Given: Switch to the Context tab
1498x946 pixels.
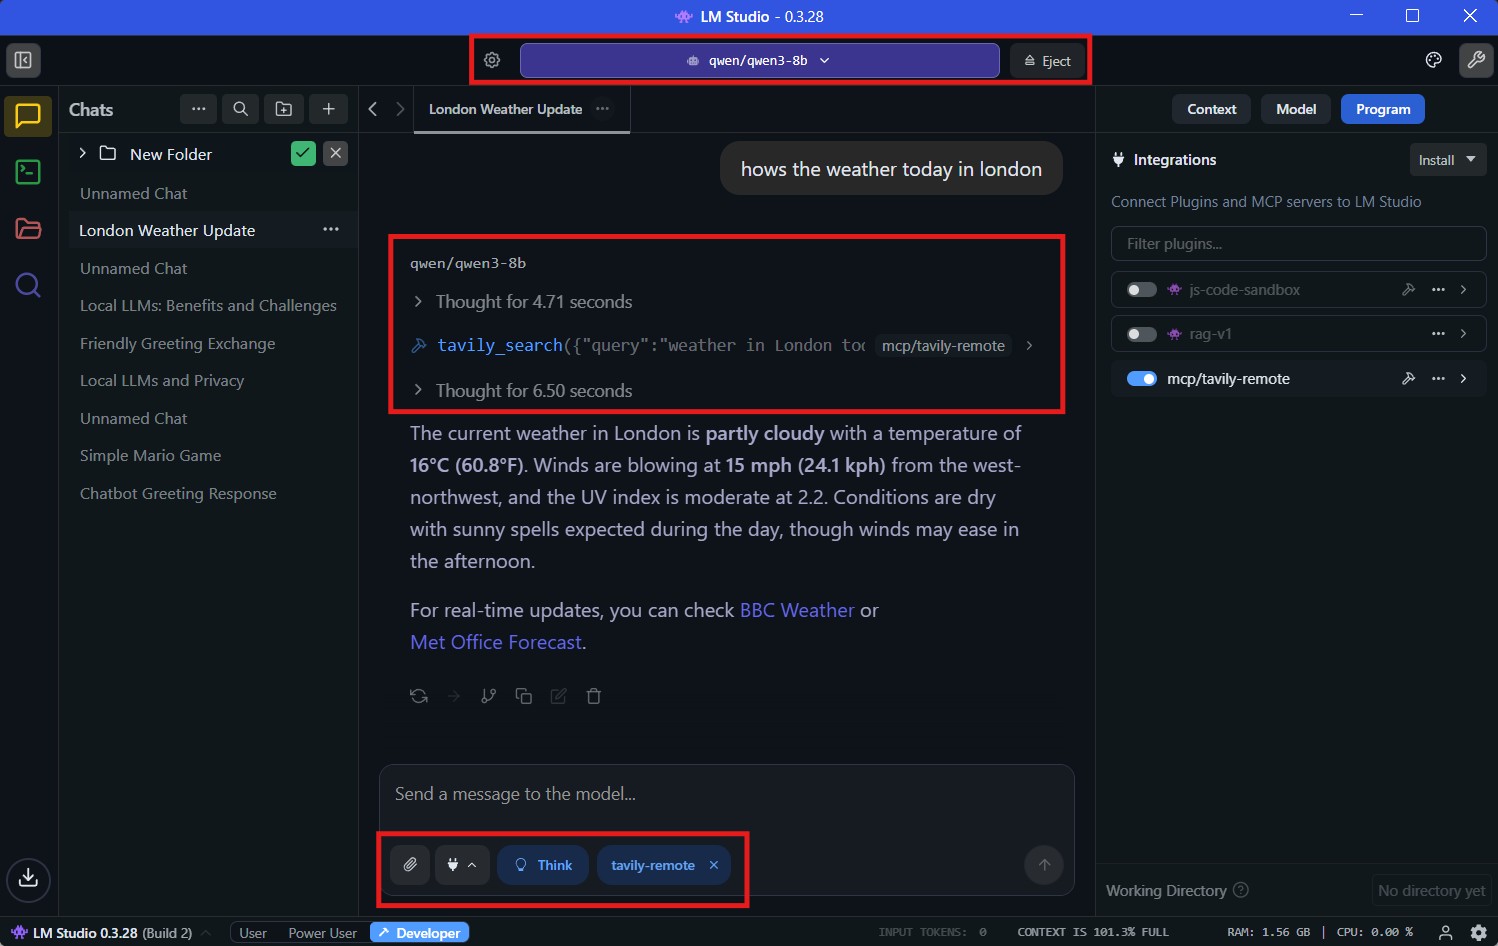Looking at the screenshot, I should pyautogui.click(x=1211, y=109).
